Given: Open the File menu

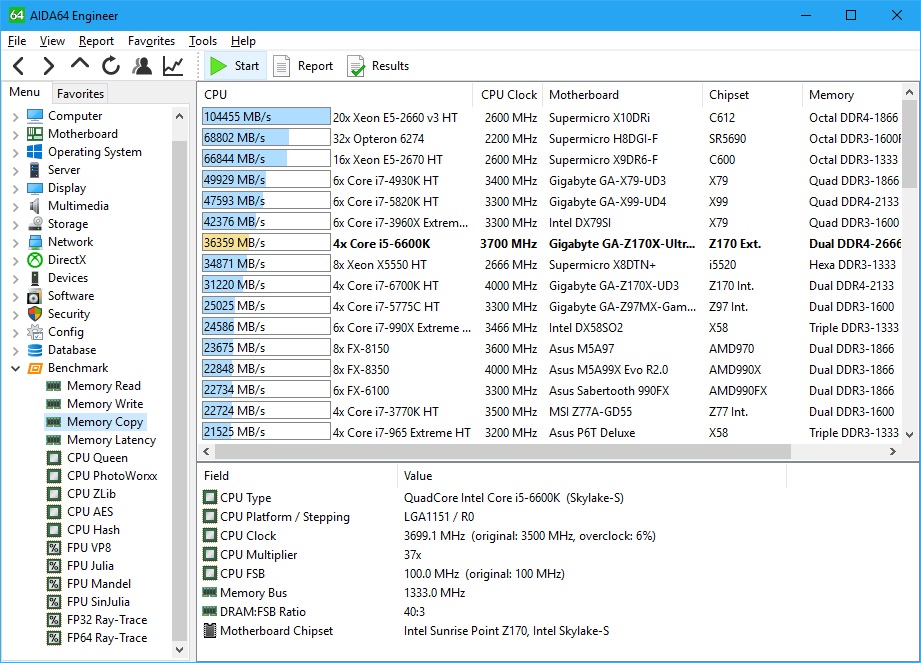Looking at the screenshot, I should point(17,41).
